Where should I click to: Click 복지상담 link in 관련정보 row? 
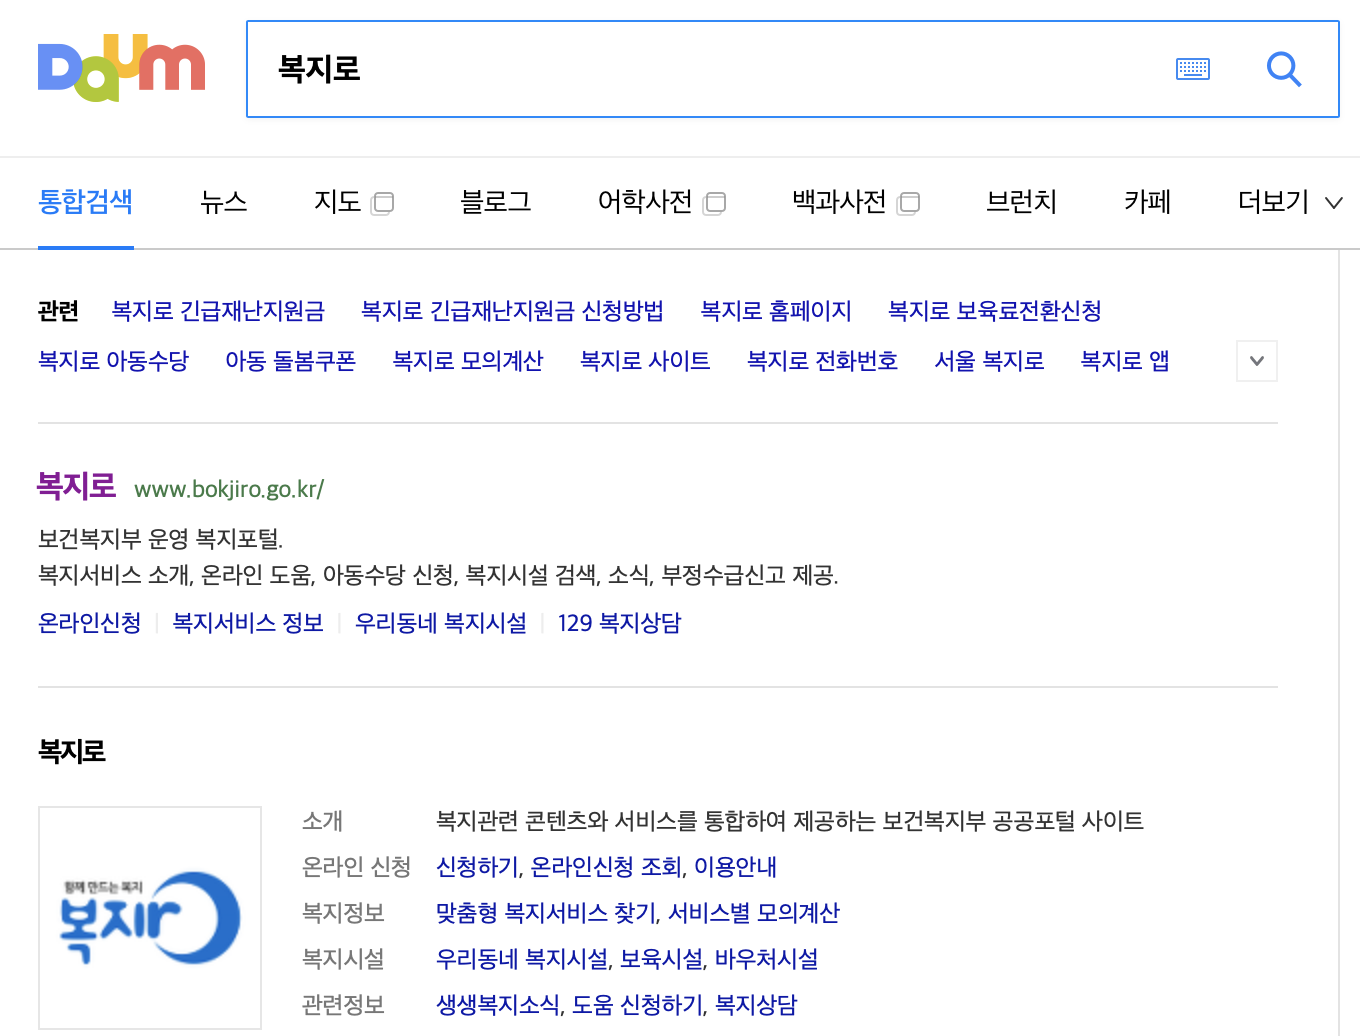[x=756, y=1005]
